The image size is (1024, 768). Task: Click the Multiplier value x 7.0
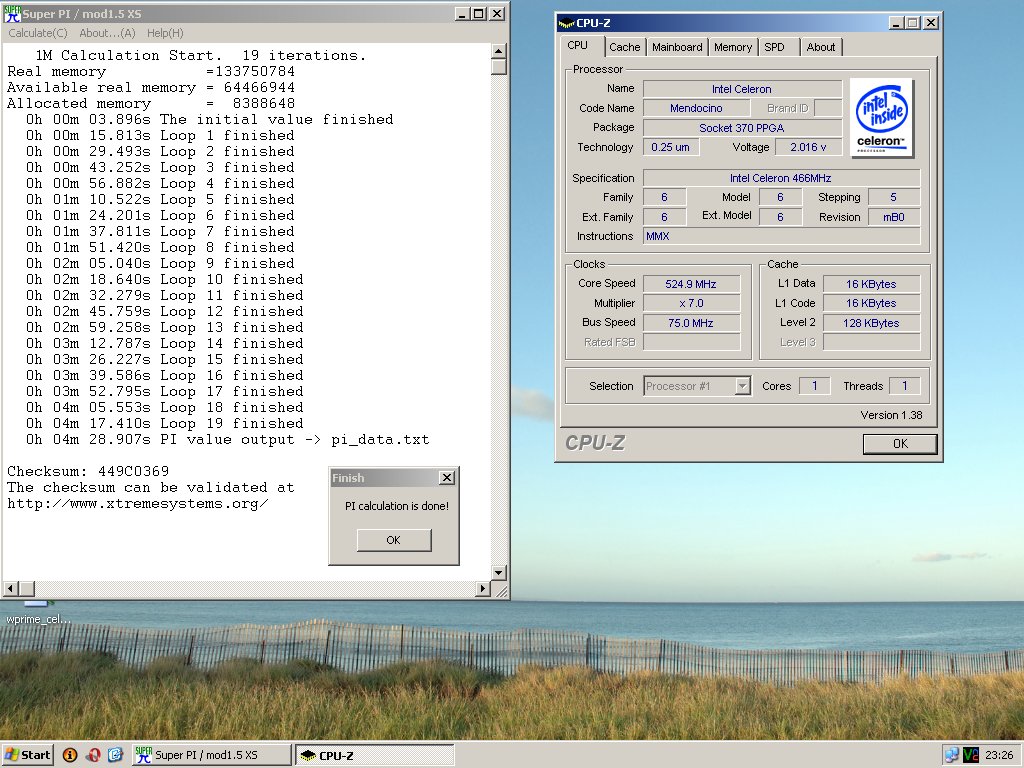coord(692,303)
